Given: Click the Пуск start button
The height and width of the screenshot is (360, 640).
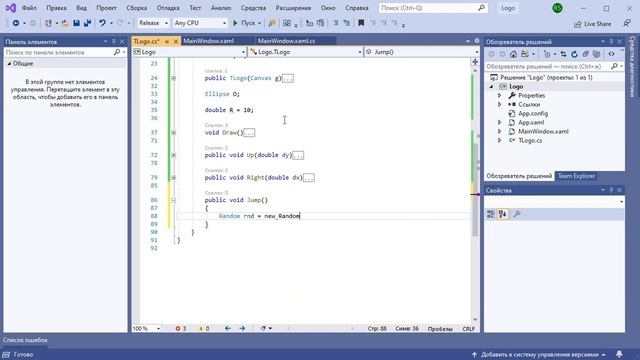Looking at the screenshot, I should click(247, 23).
